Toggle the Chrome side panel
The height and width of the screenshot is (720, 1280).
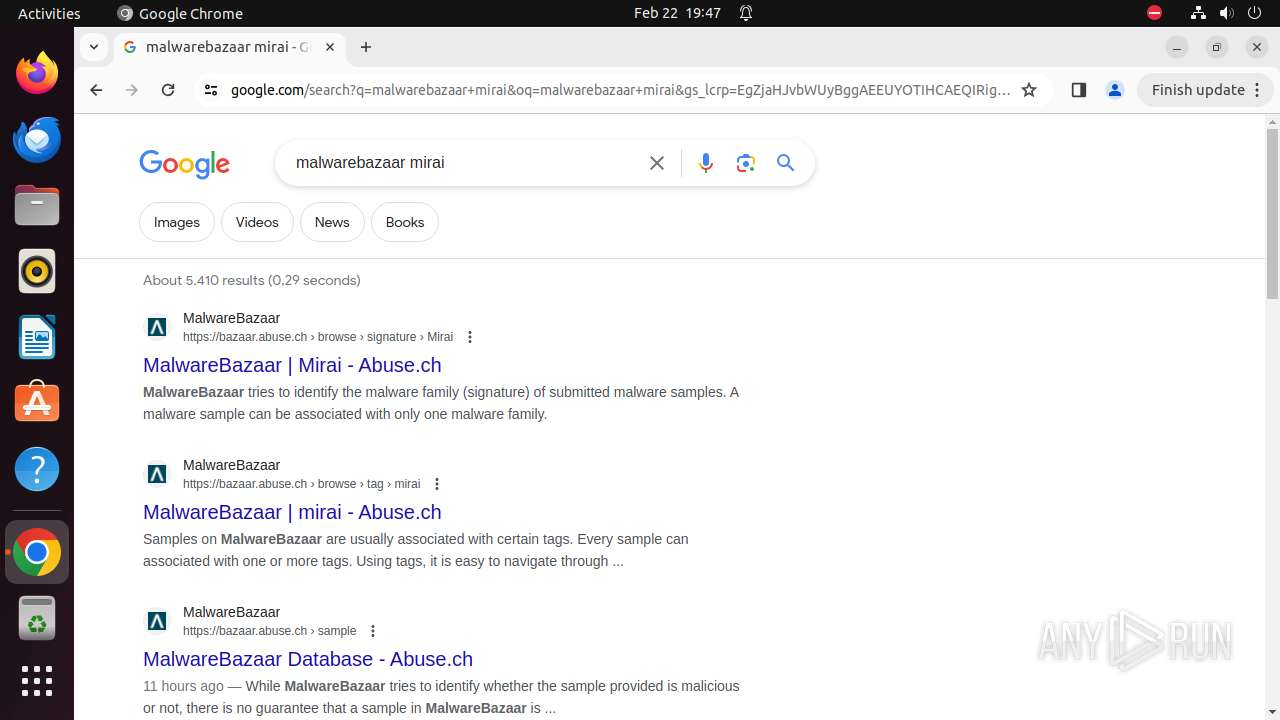[1078, 90]
